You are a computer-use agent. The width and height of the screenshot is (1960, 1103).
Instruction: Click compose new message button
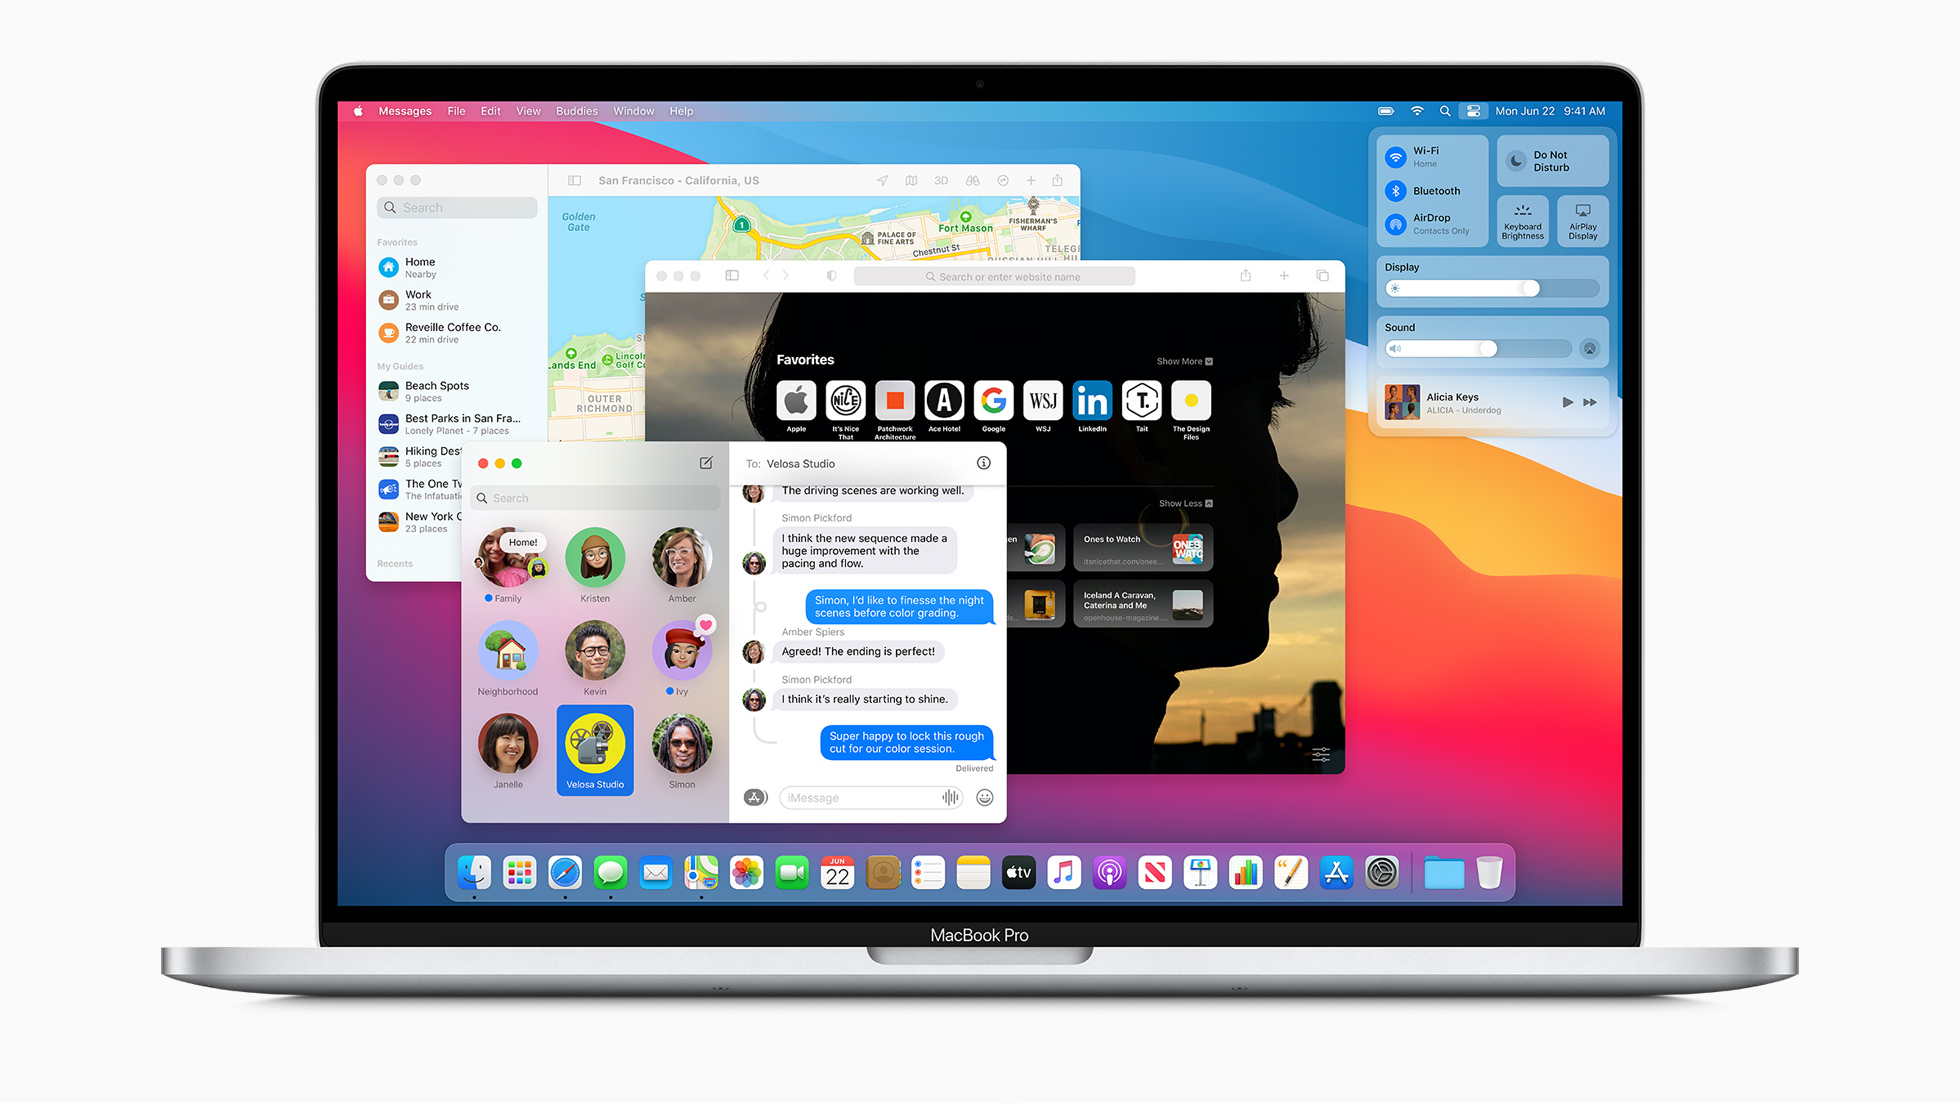click(705, 463)
